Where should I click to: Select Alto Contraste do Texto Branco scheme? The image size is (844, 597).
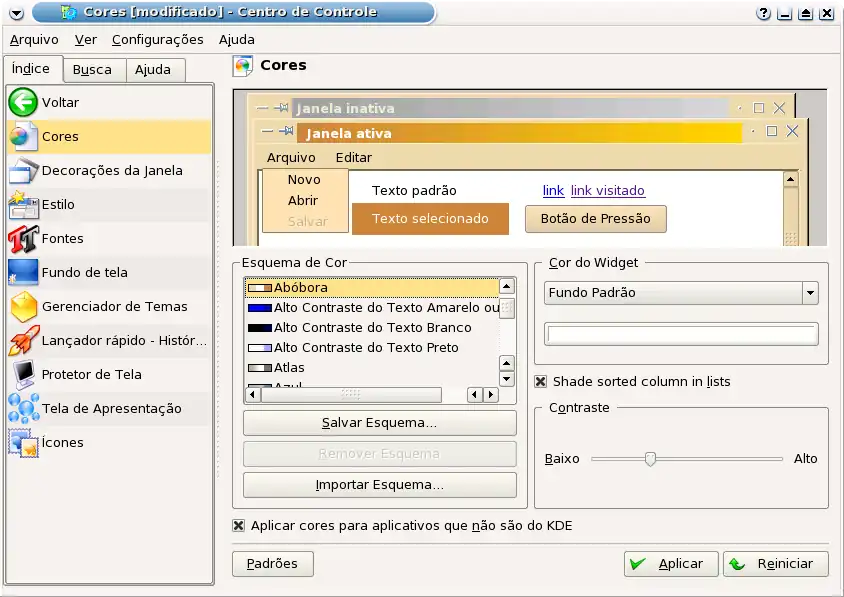pyautogui.click(x=372, y=327)
